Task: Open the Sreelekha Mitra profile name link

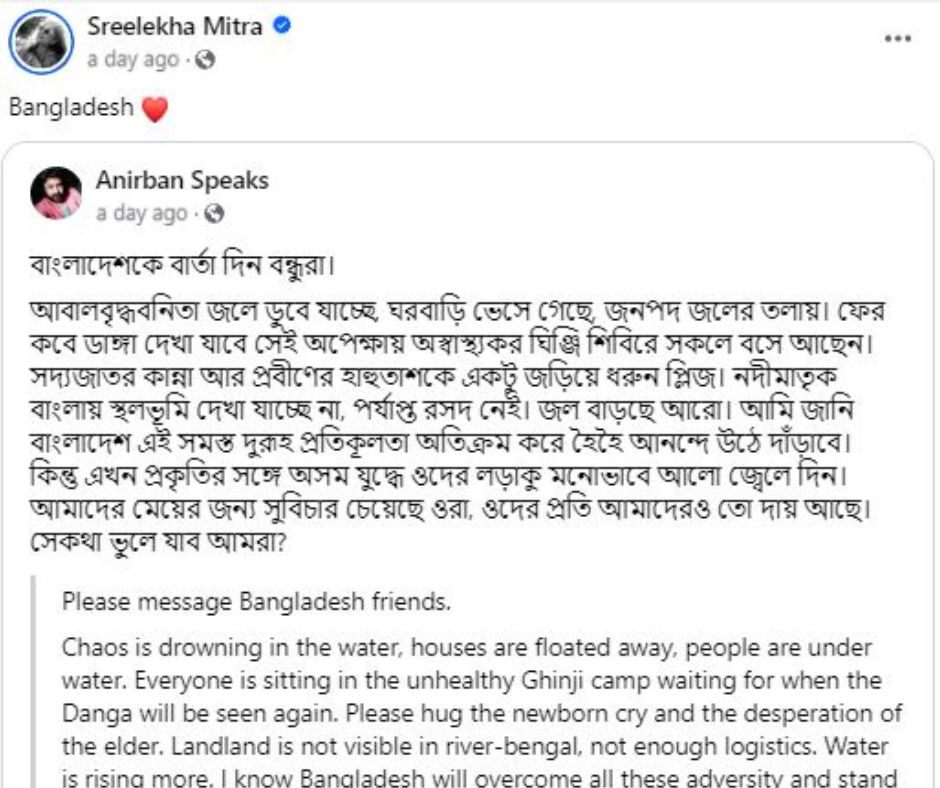Action: pyautogui.click(x=175, y=27)
